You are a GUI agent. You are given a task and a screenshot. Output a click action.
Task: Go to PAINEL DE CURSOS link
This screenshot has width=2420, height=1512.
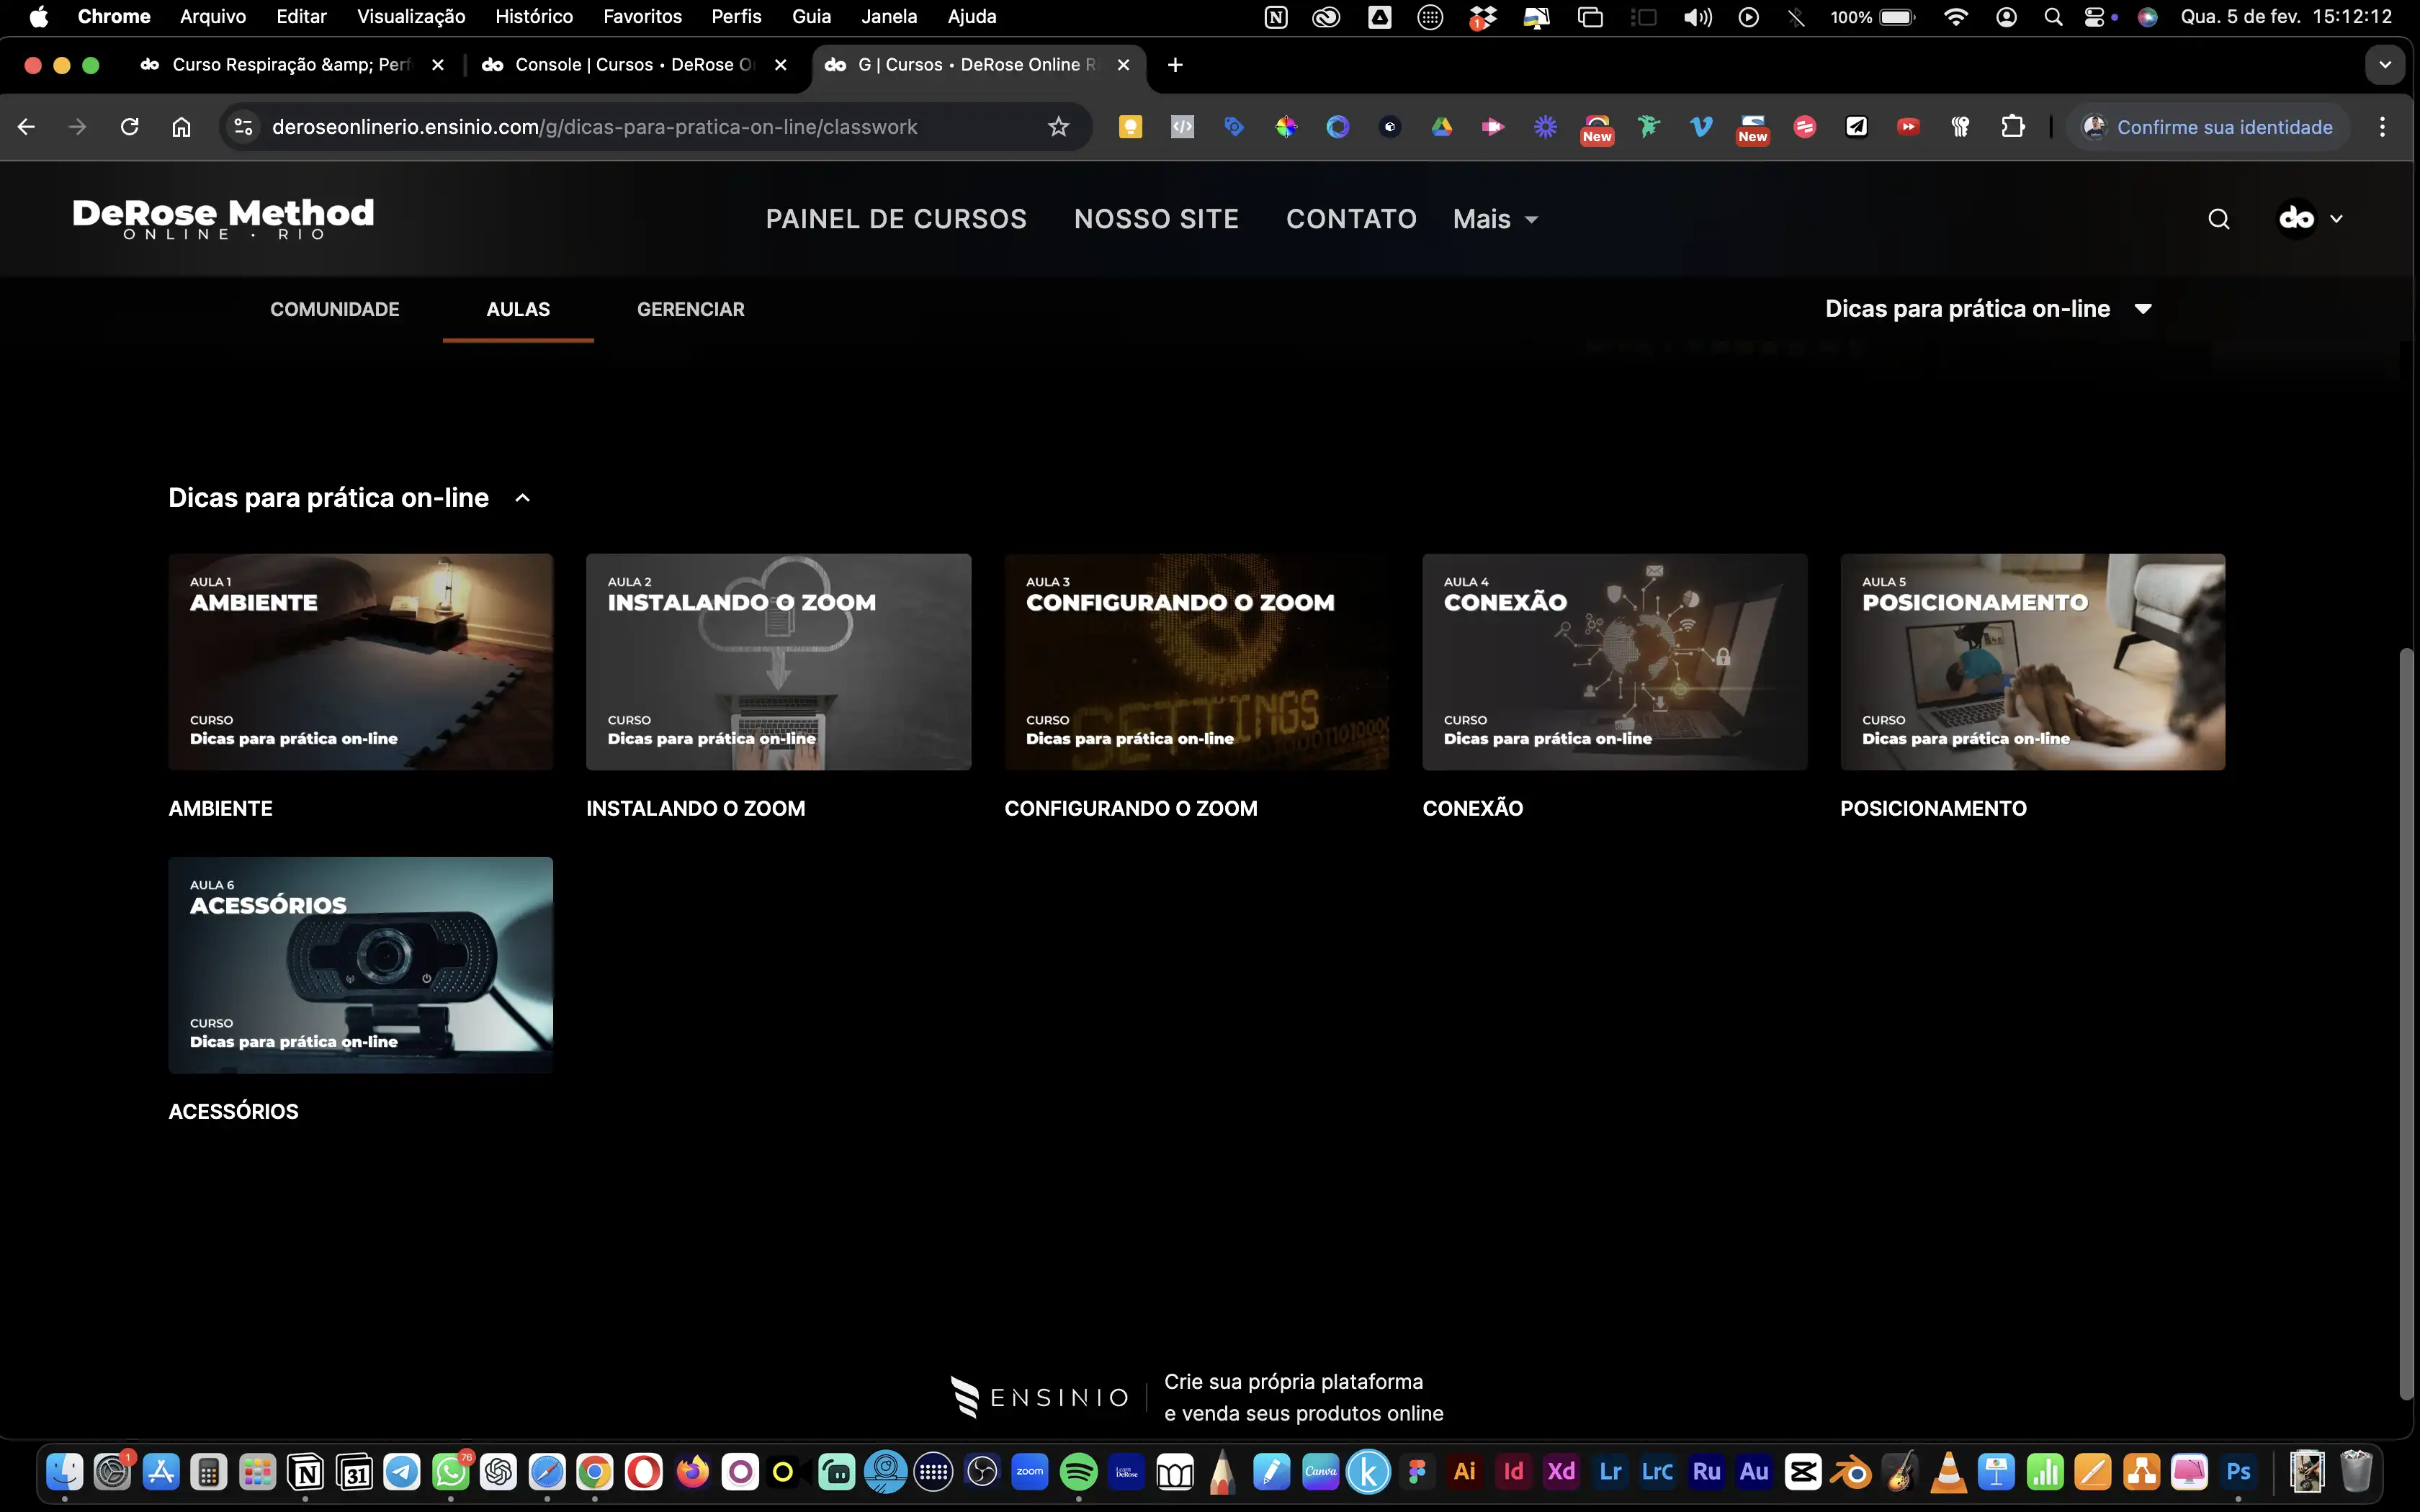896,219
